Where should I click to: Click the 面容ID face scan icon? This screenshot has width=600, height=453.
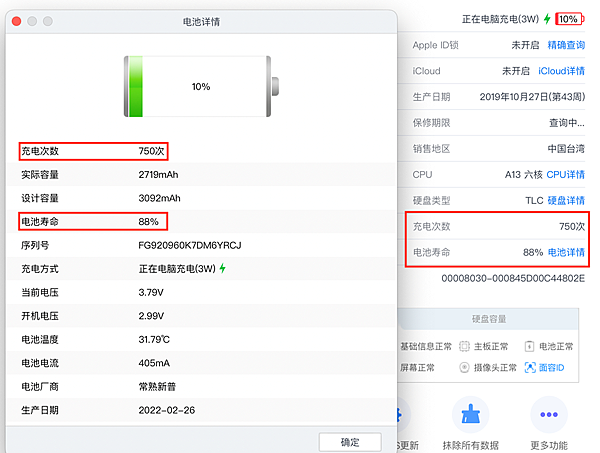530,368
